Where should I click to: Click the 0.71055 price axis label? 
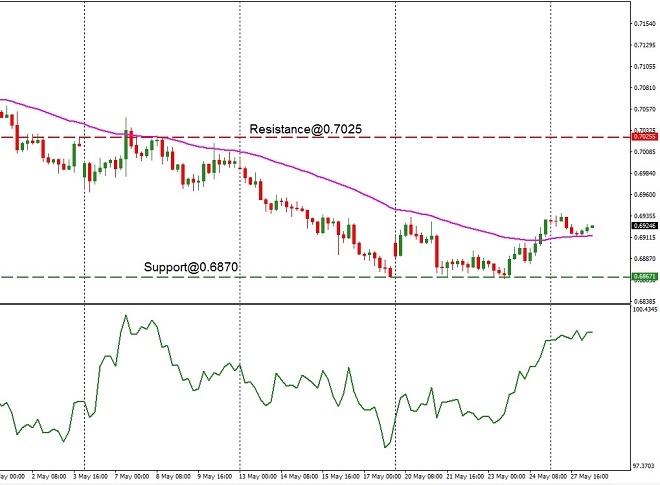point(645,67)
